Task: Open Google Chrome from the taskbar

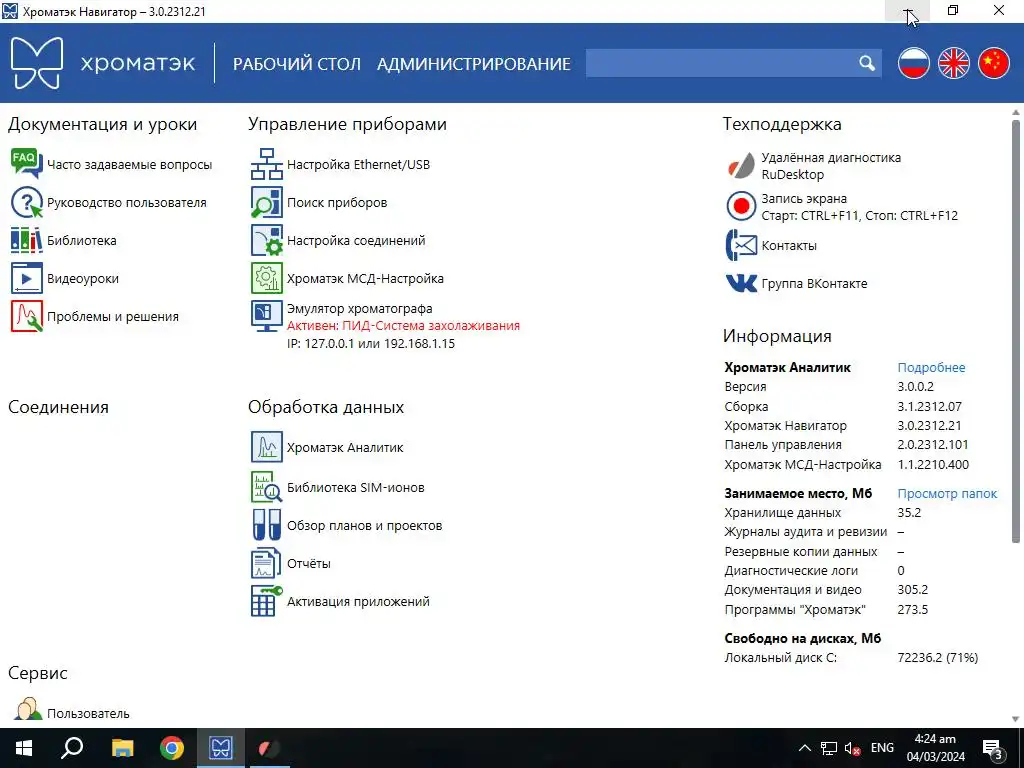Action: tap(172, 748)
